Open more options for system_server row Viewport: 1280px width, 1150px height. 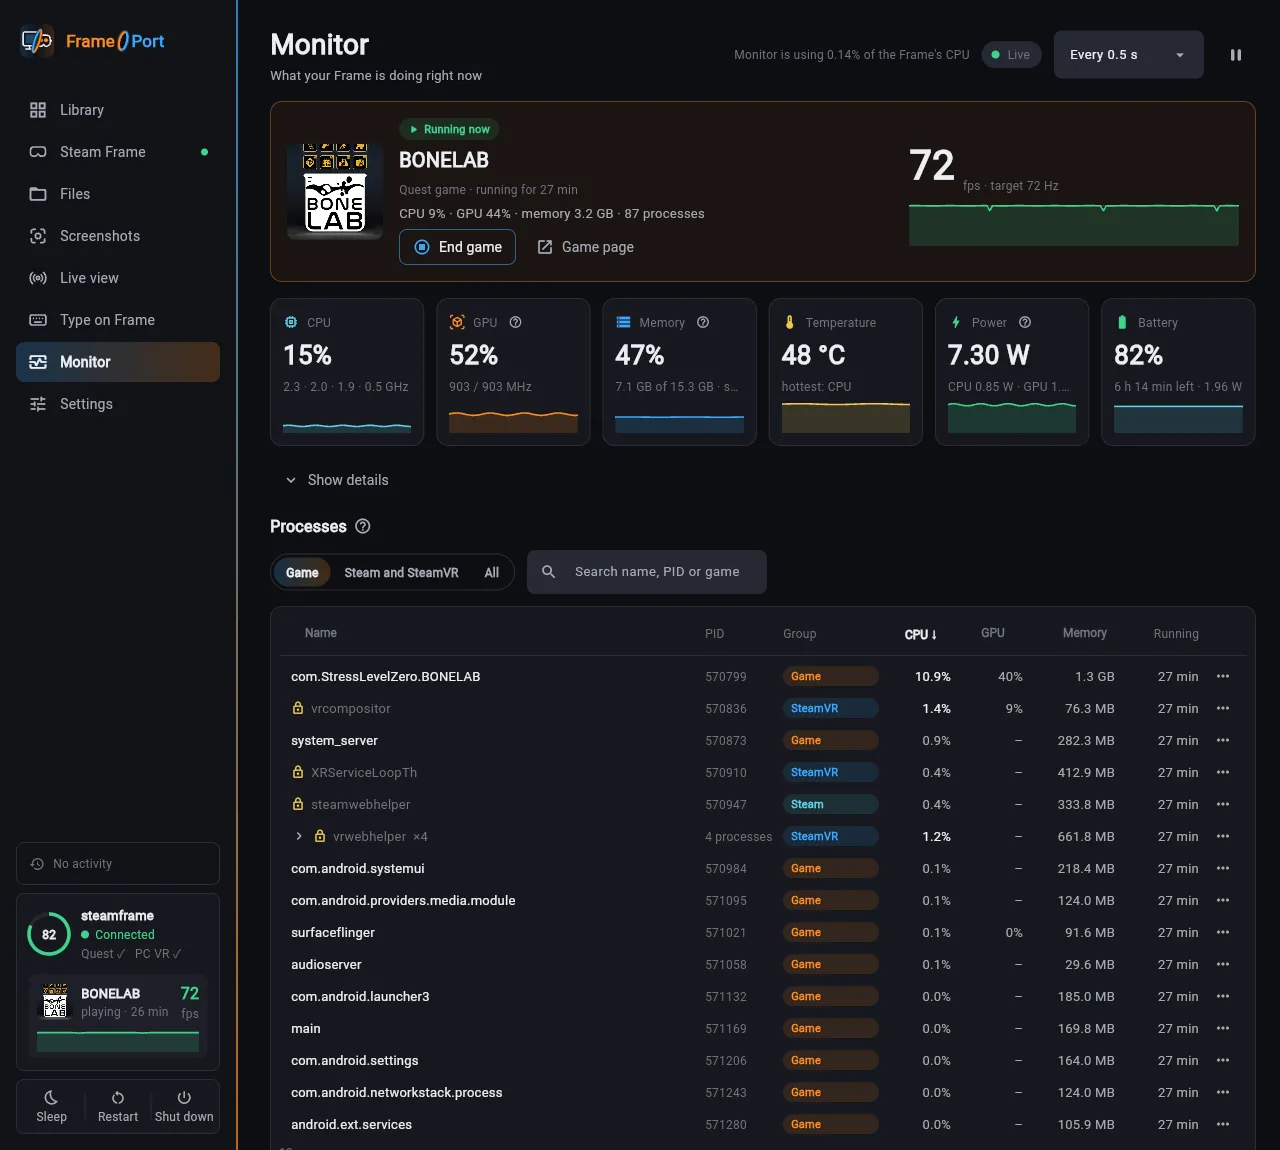(1223, 741)
